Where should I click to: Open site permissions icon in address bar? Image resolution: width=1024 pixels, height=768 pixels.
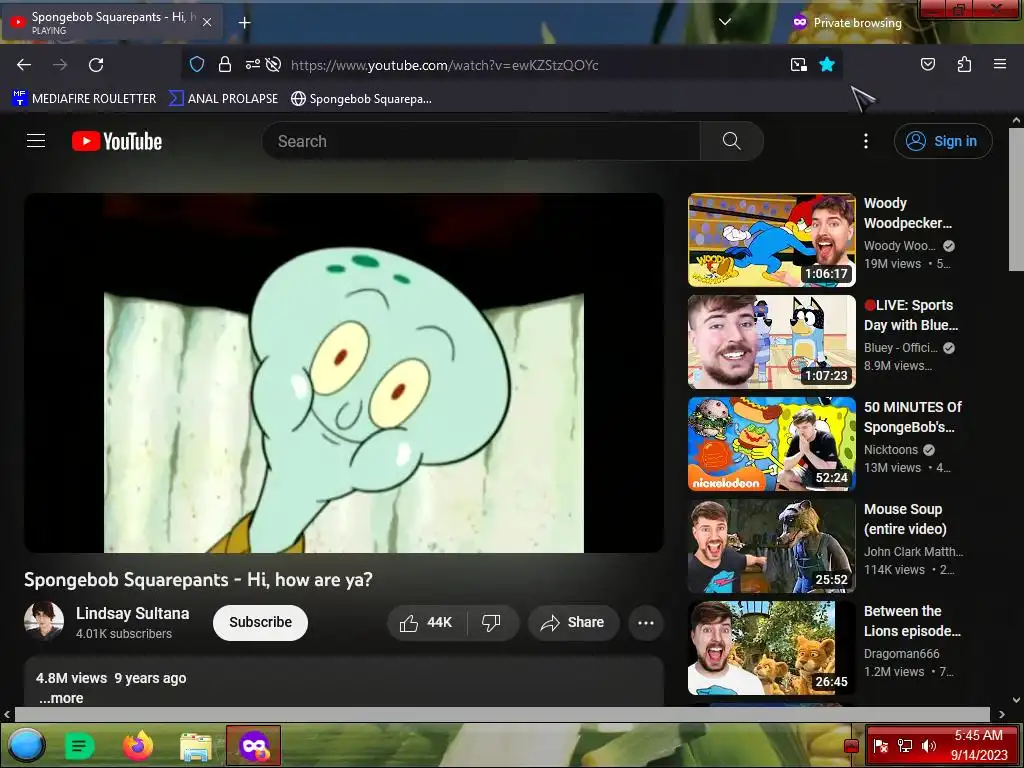point(252,64)
